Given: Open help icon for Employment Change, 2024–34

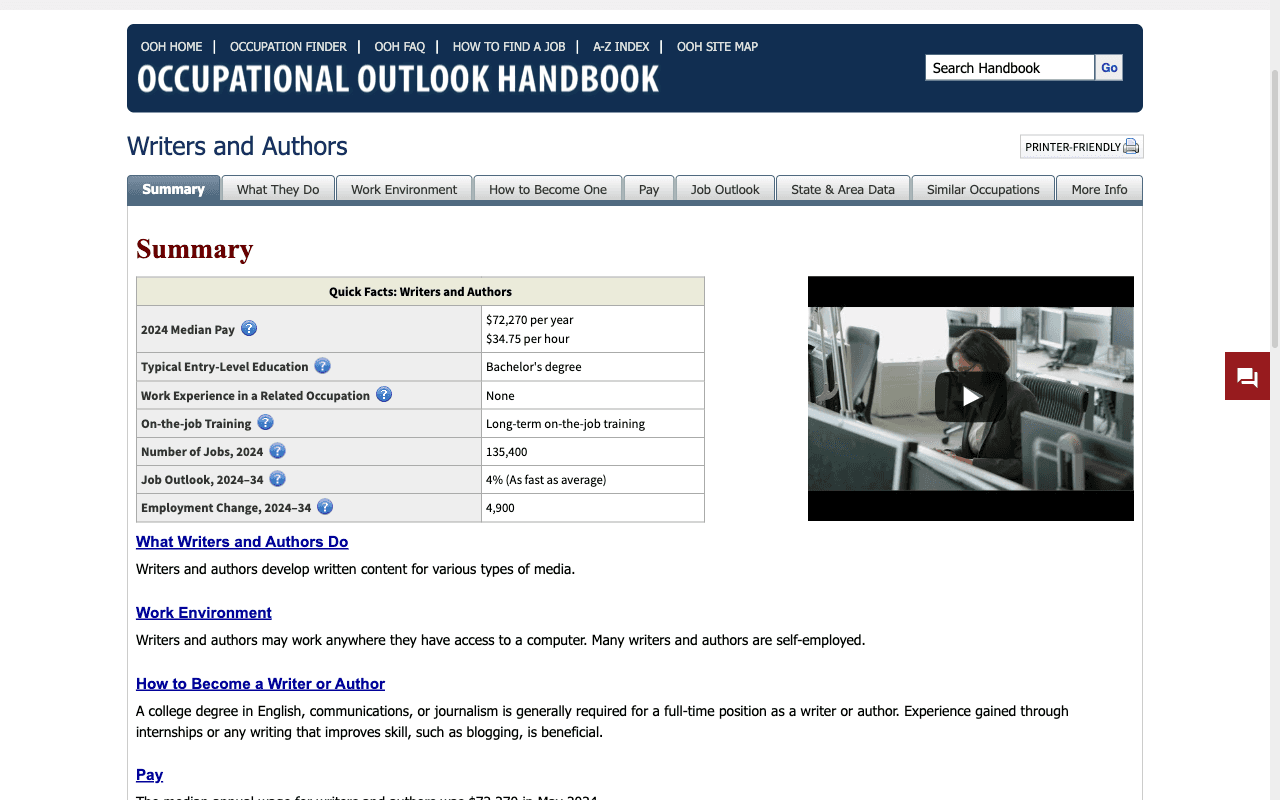Looking at the screenshot, I should (x=325, y=507).
